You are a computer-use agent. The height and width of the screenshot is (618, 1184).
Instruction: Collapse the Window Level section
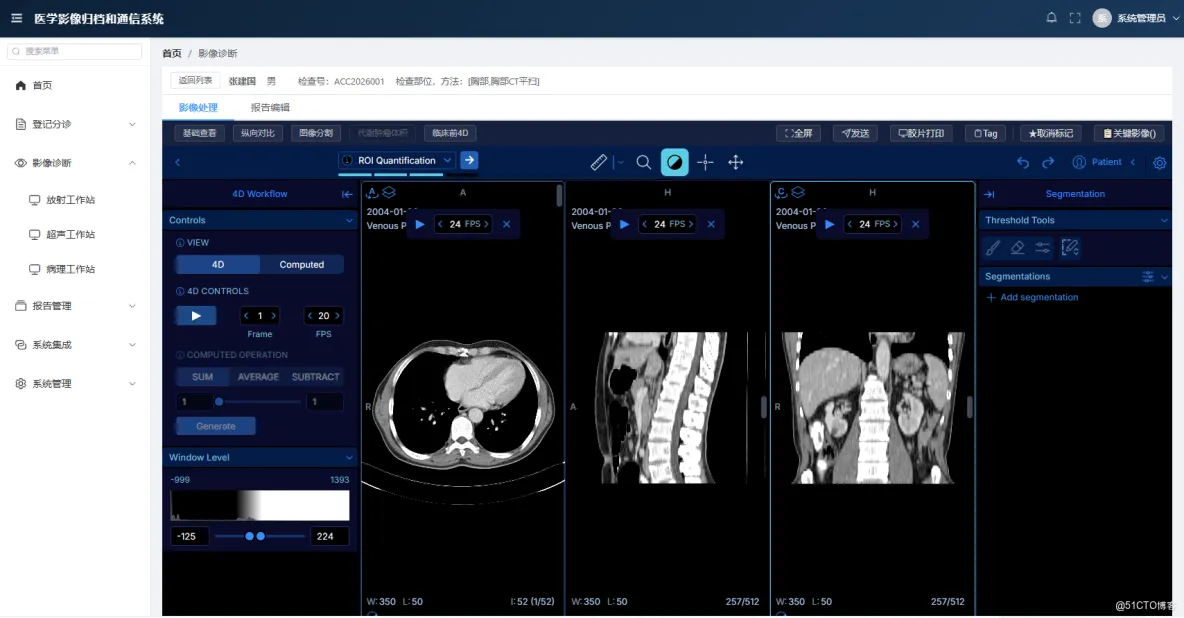349,458
